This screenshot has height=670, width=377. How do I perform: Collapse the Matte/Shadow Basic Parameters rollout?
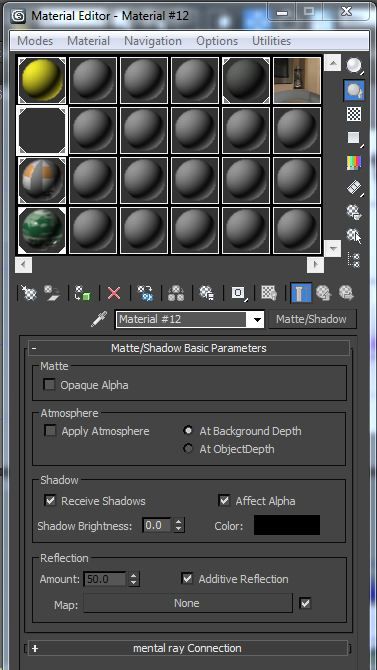(x=189, y=348)
